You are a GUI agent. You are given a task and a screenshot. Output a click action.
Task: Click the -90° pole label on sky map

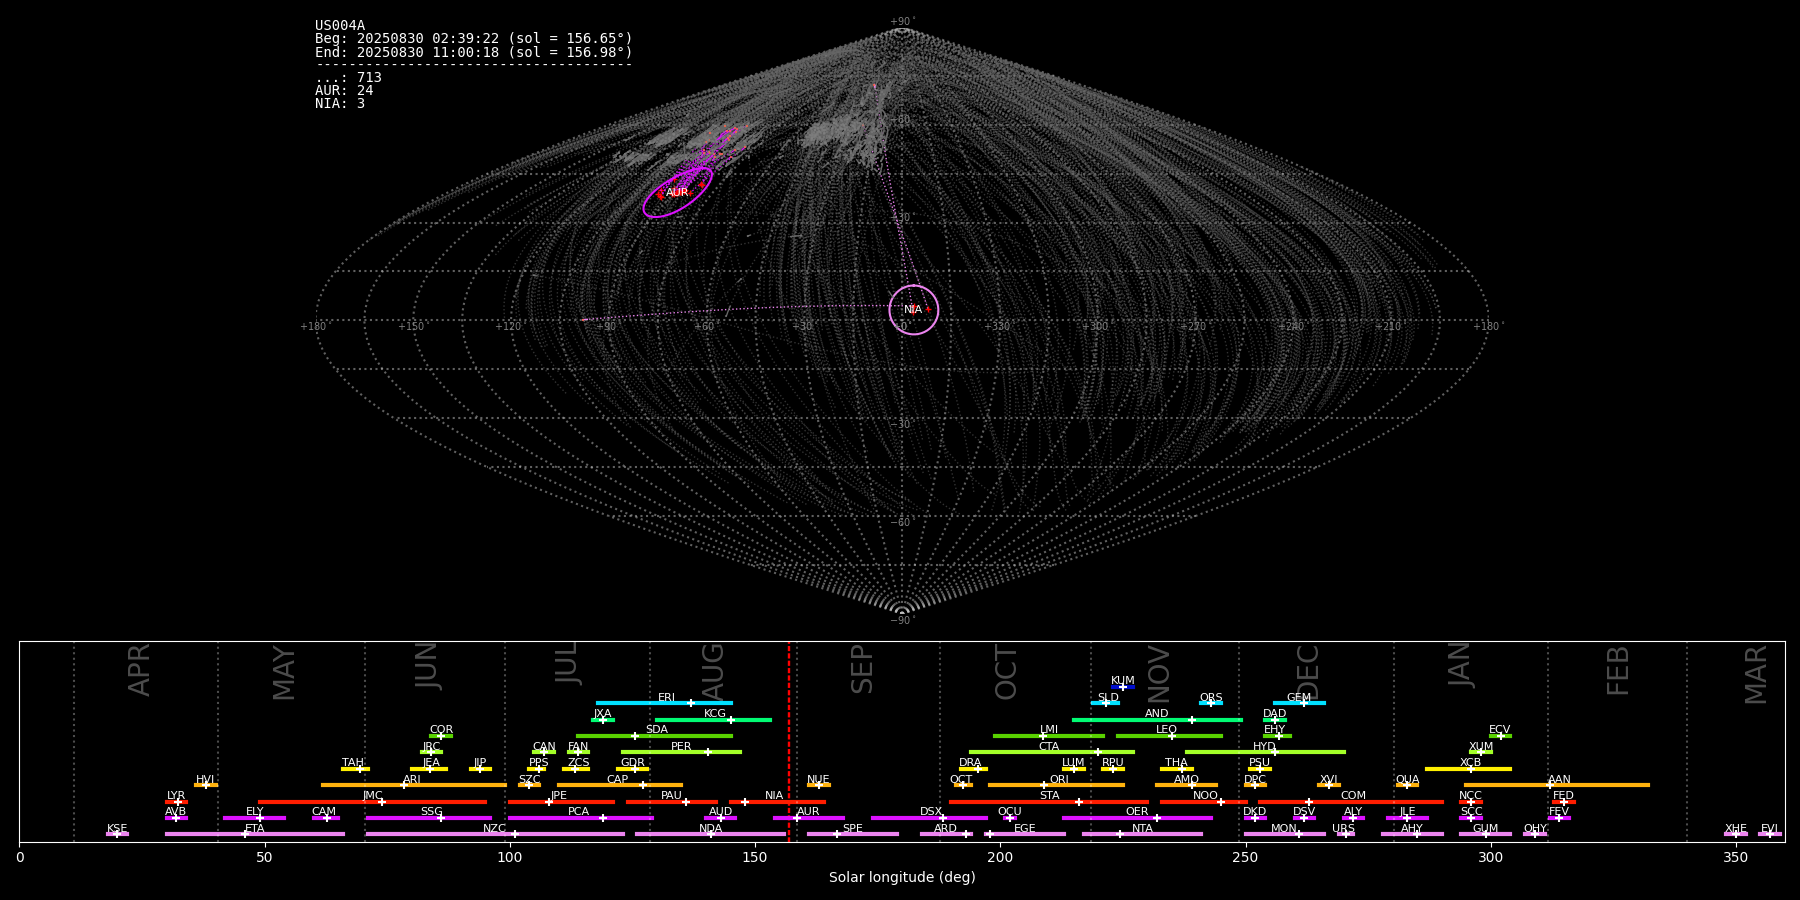tap(902, 621)
